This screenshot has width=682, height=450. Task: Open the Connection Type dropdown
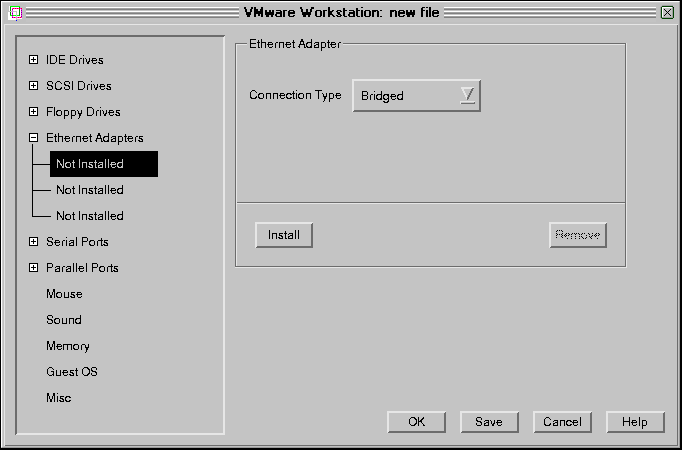416,96
